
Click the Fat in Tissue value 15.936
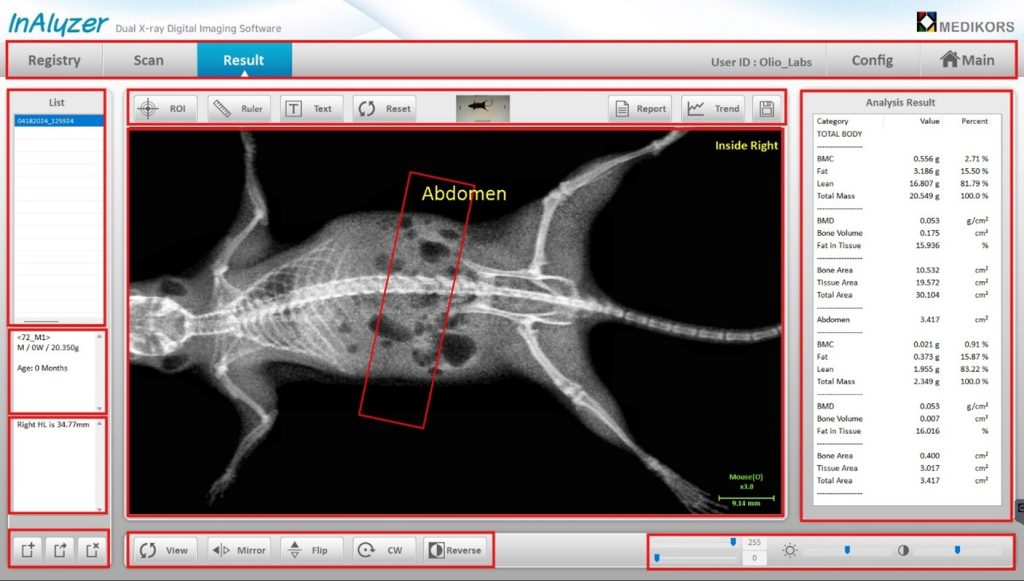927,245
